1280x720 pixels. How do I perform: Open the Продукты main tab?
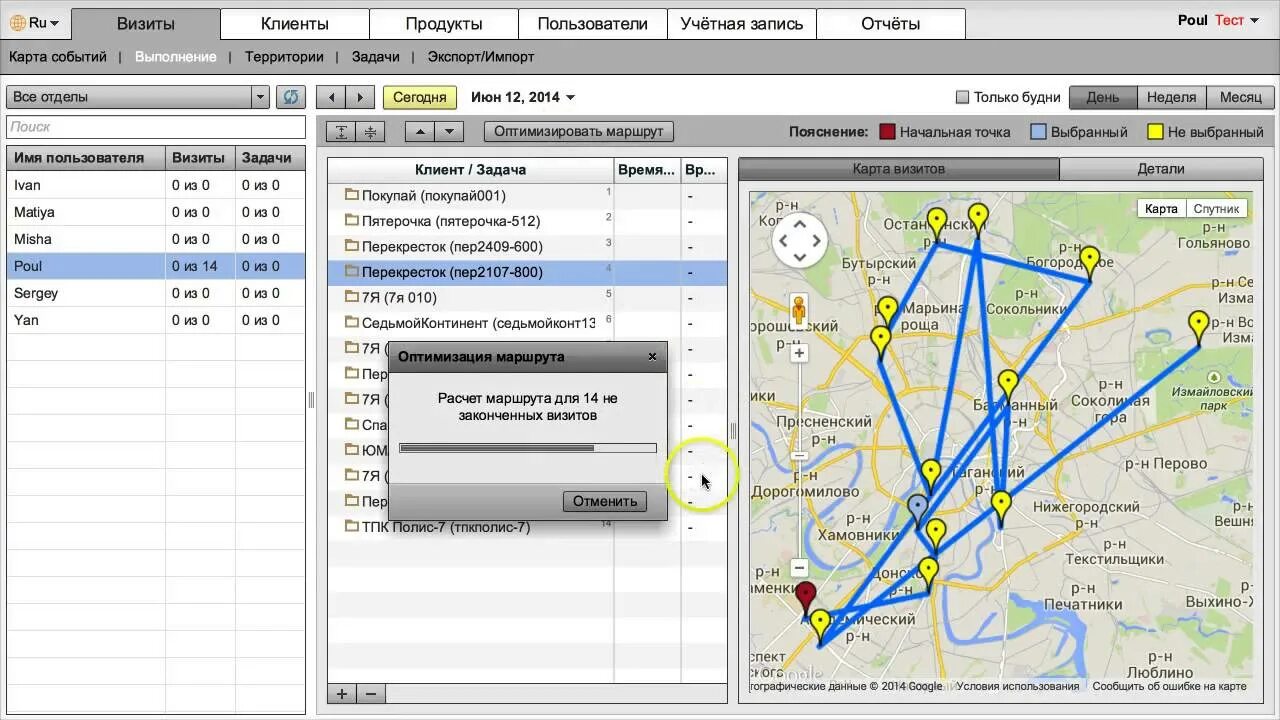444,23
